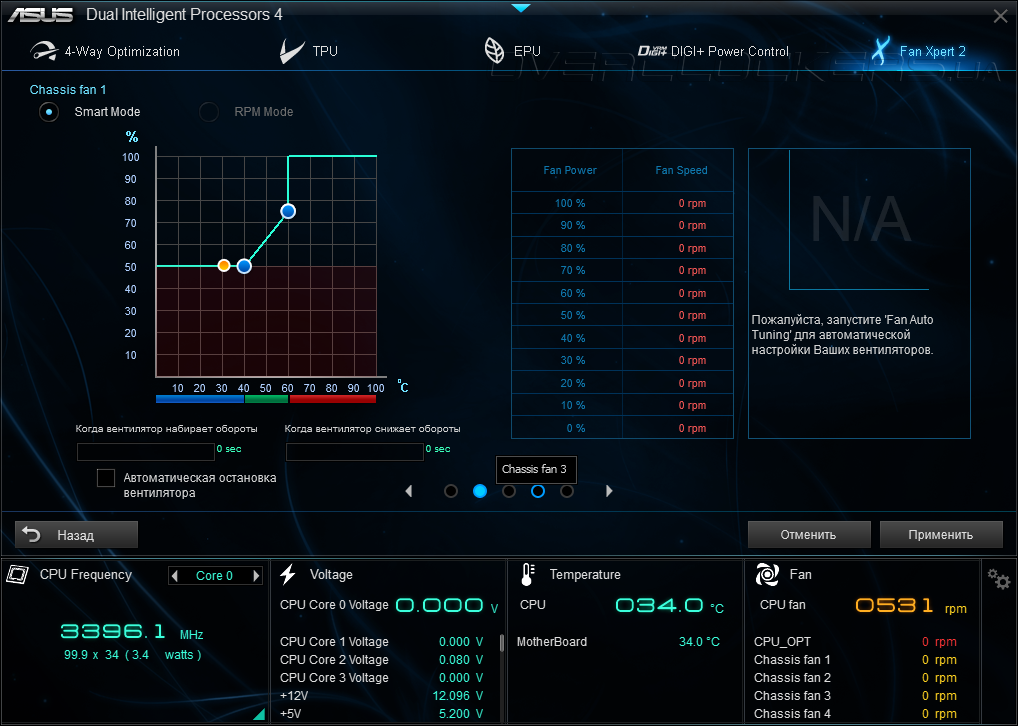Click the fan spin-up time field
Viewport: 1018px width, 726px height.
click(145, 451)
